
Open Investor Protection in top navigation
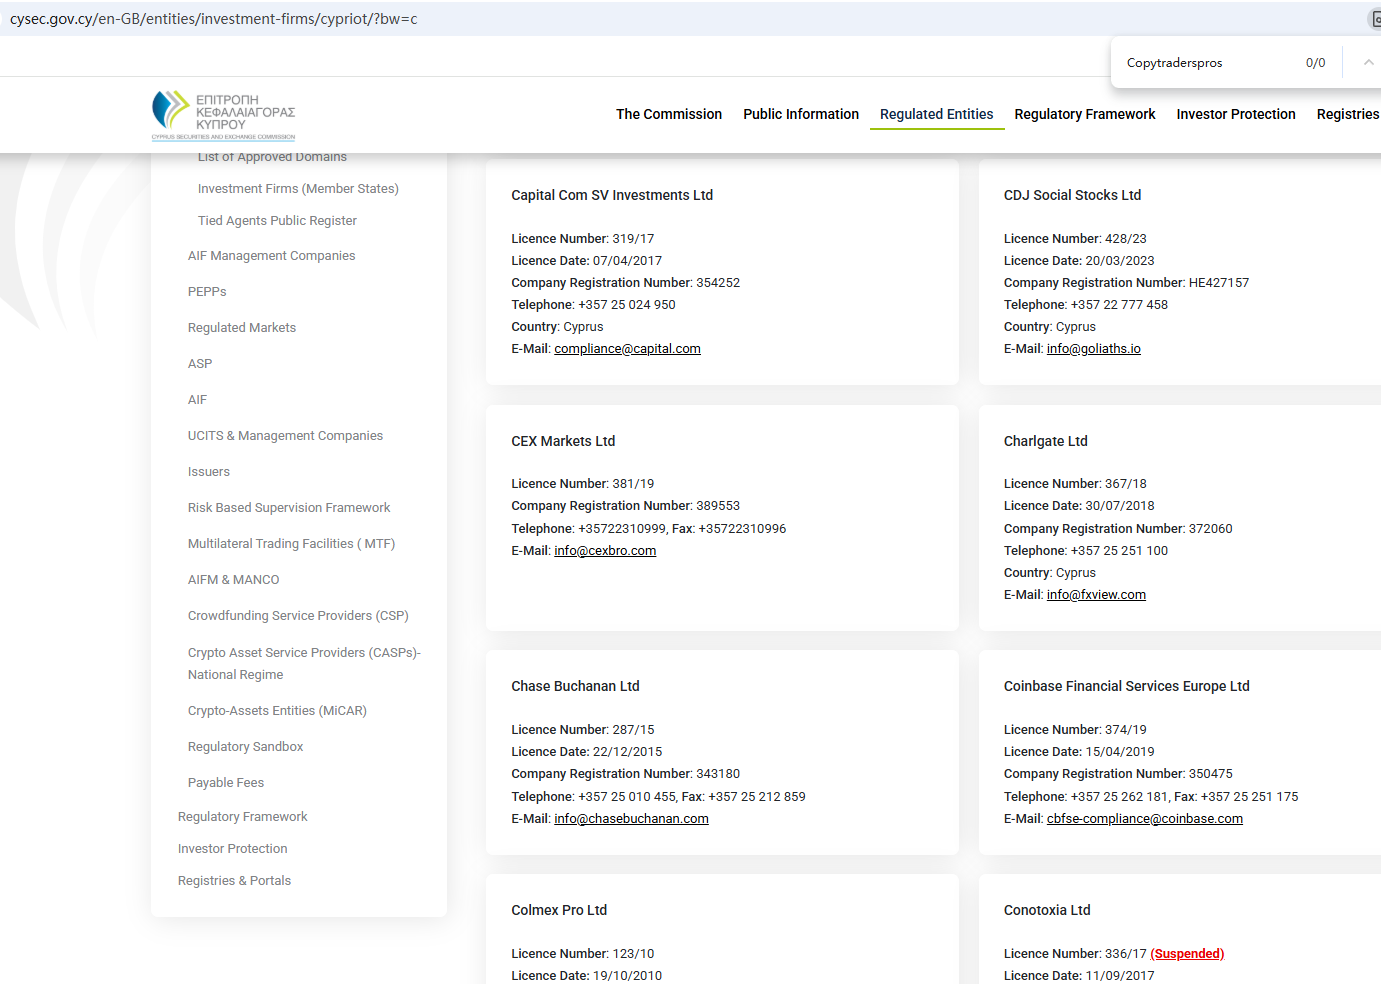pos(1235,114)
